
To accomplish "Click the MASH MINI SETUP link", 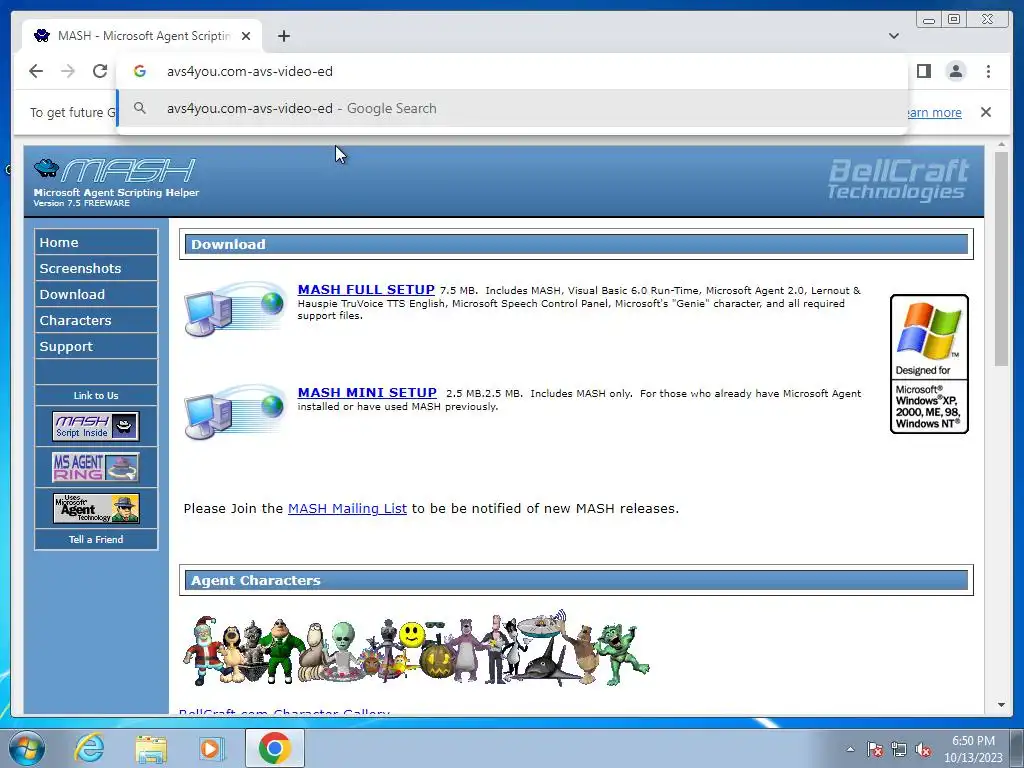I will [x=367, y=392].
